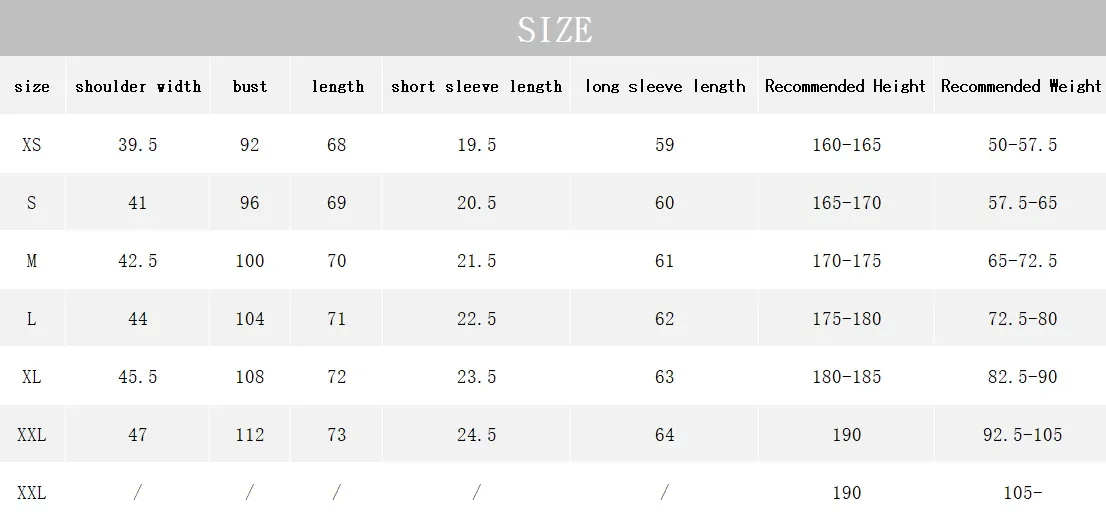Screen dimensions: 1106x512
Task: Select long sleeve length value 64
Action: pyautogui.click(x=665, y=435)
